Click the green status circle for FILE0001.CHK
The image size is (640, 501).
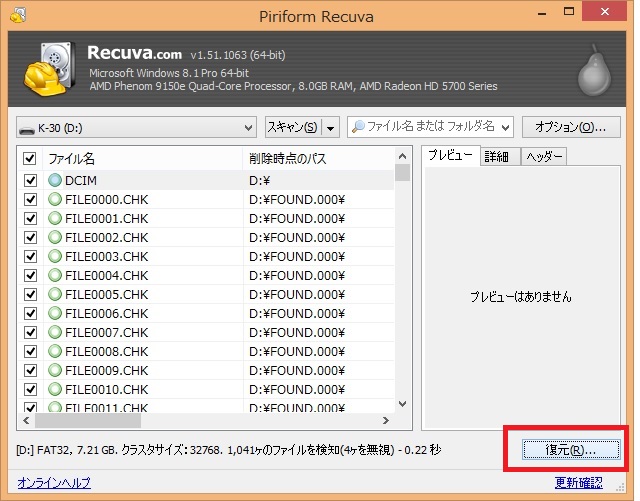(x=55, y=218)
